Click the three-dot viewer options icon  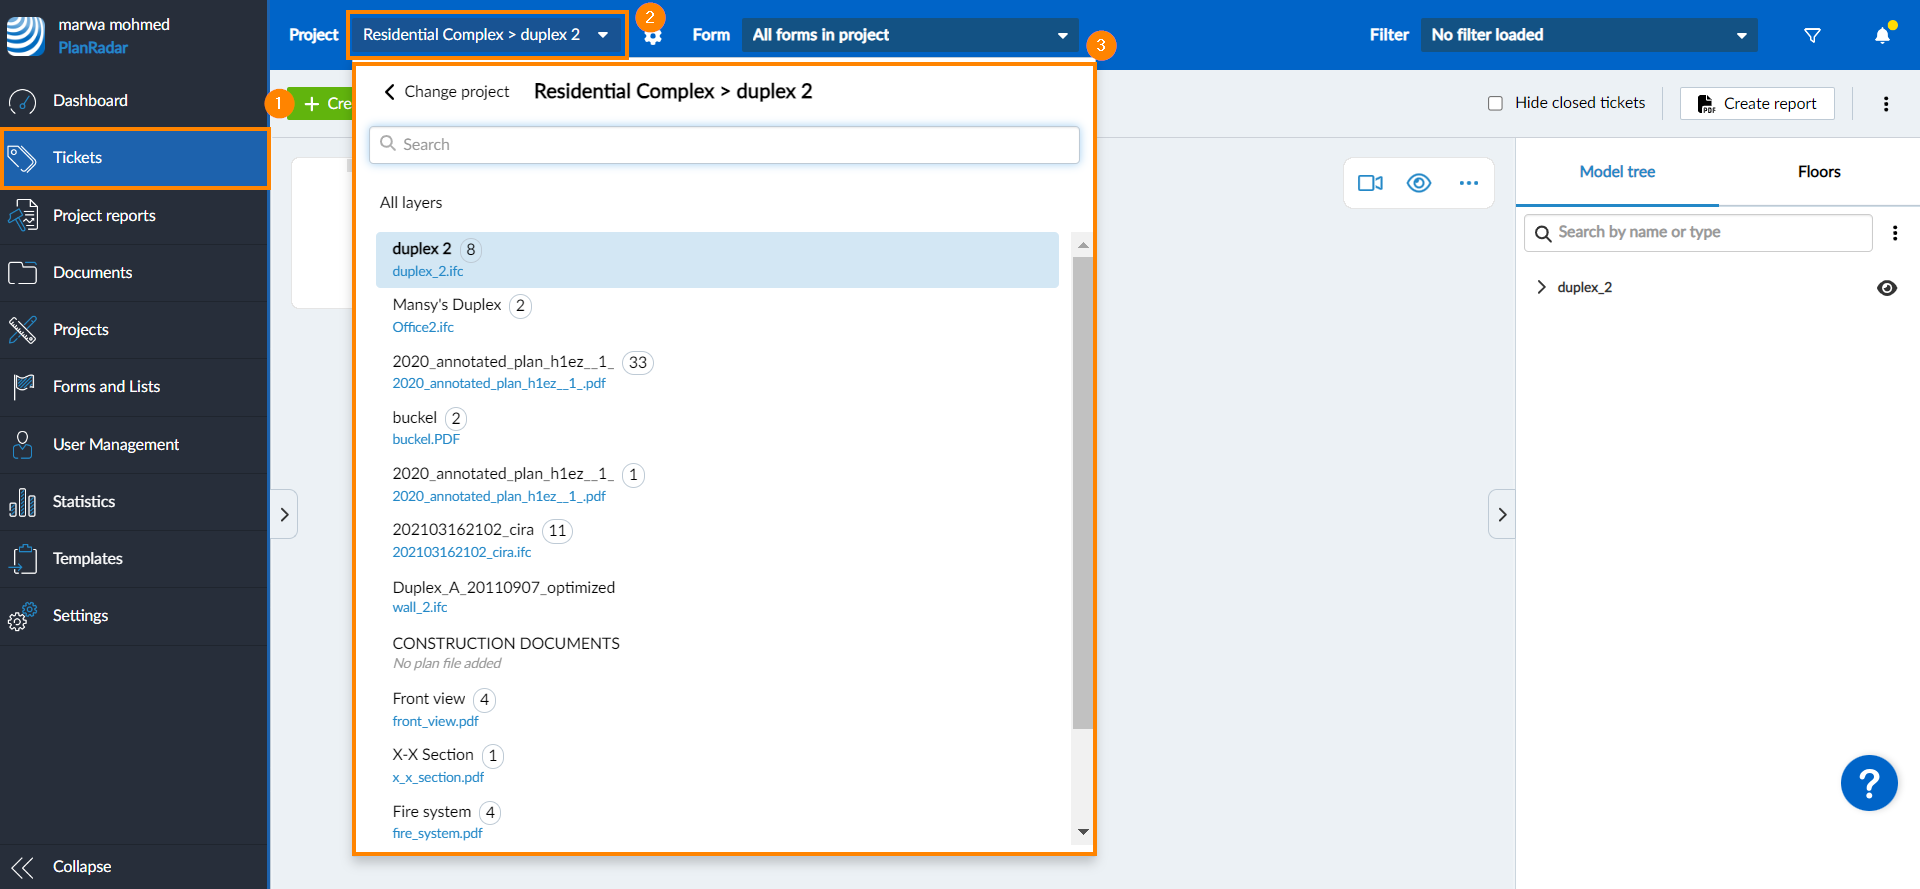(x=1468, y=183)
